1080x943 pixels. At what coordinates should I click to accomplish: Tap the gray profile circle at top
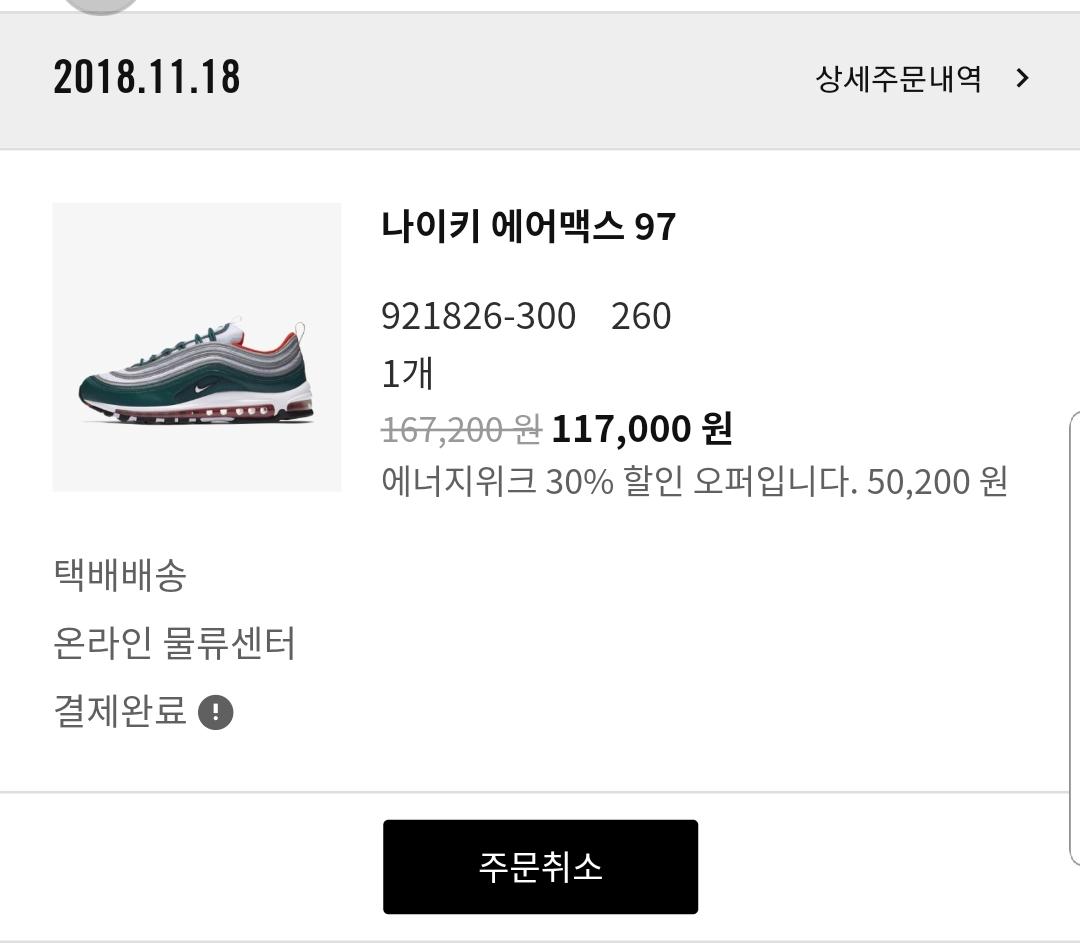100,5
